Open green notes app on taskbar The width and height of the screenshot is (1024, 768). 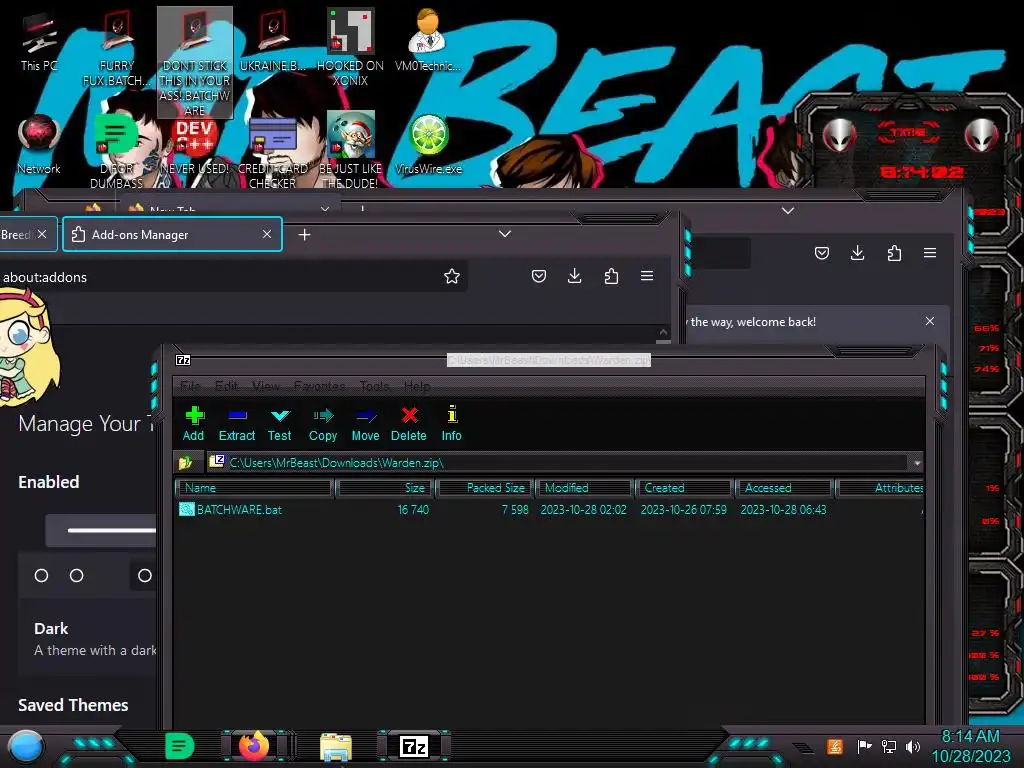coord(179,746)
